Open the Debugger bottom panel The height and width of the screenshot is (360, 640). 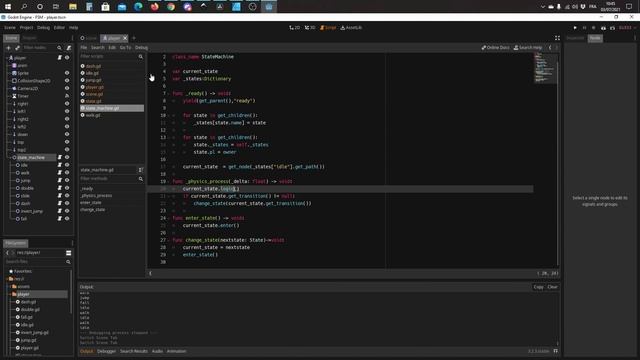[107, 351]
